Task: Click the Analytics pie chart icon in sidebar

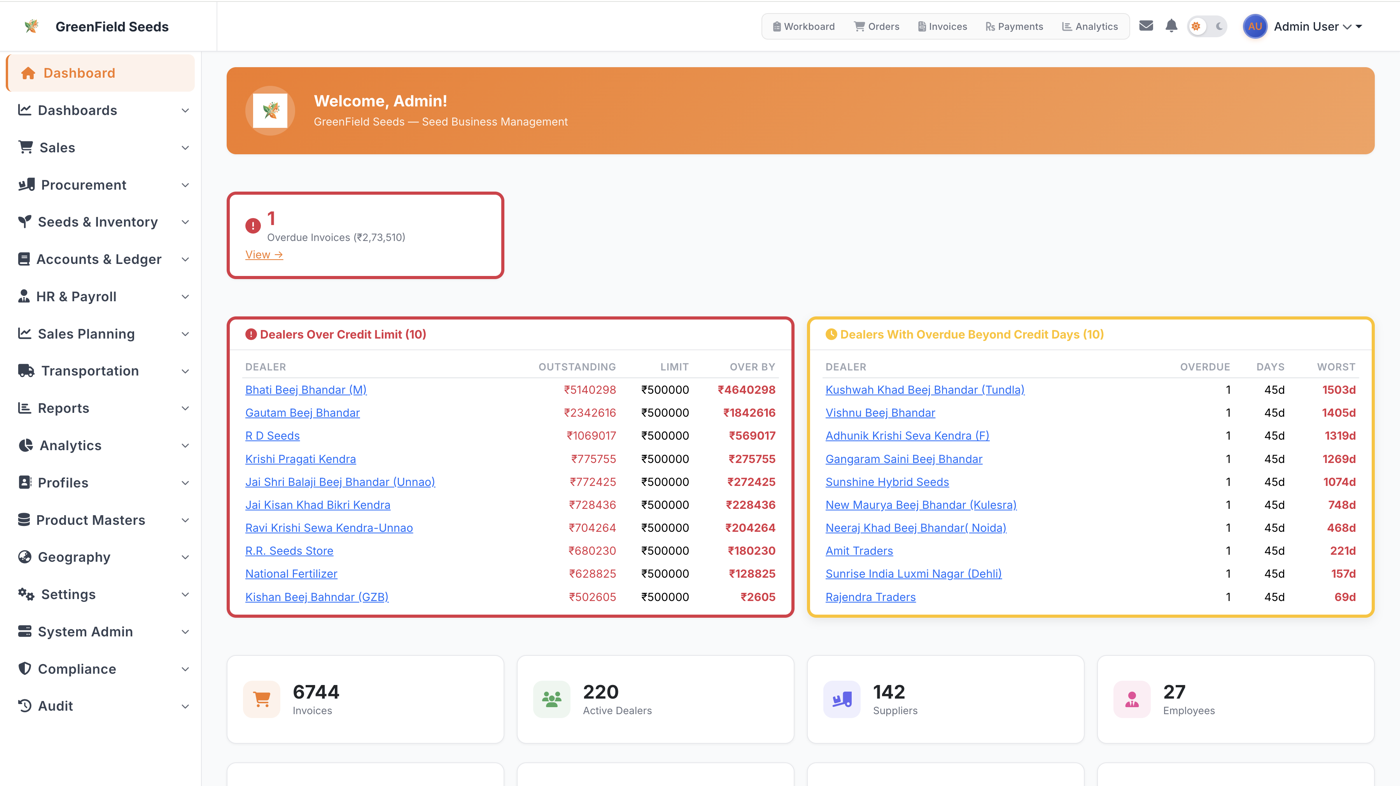Action: pos(25,445)
